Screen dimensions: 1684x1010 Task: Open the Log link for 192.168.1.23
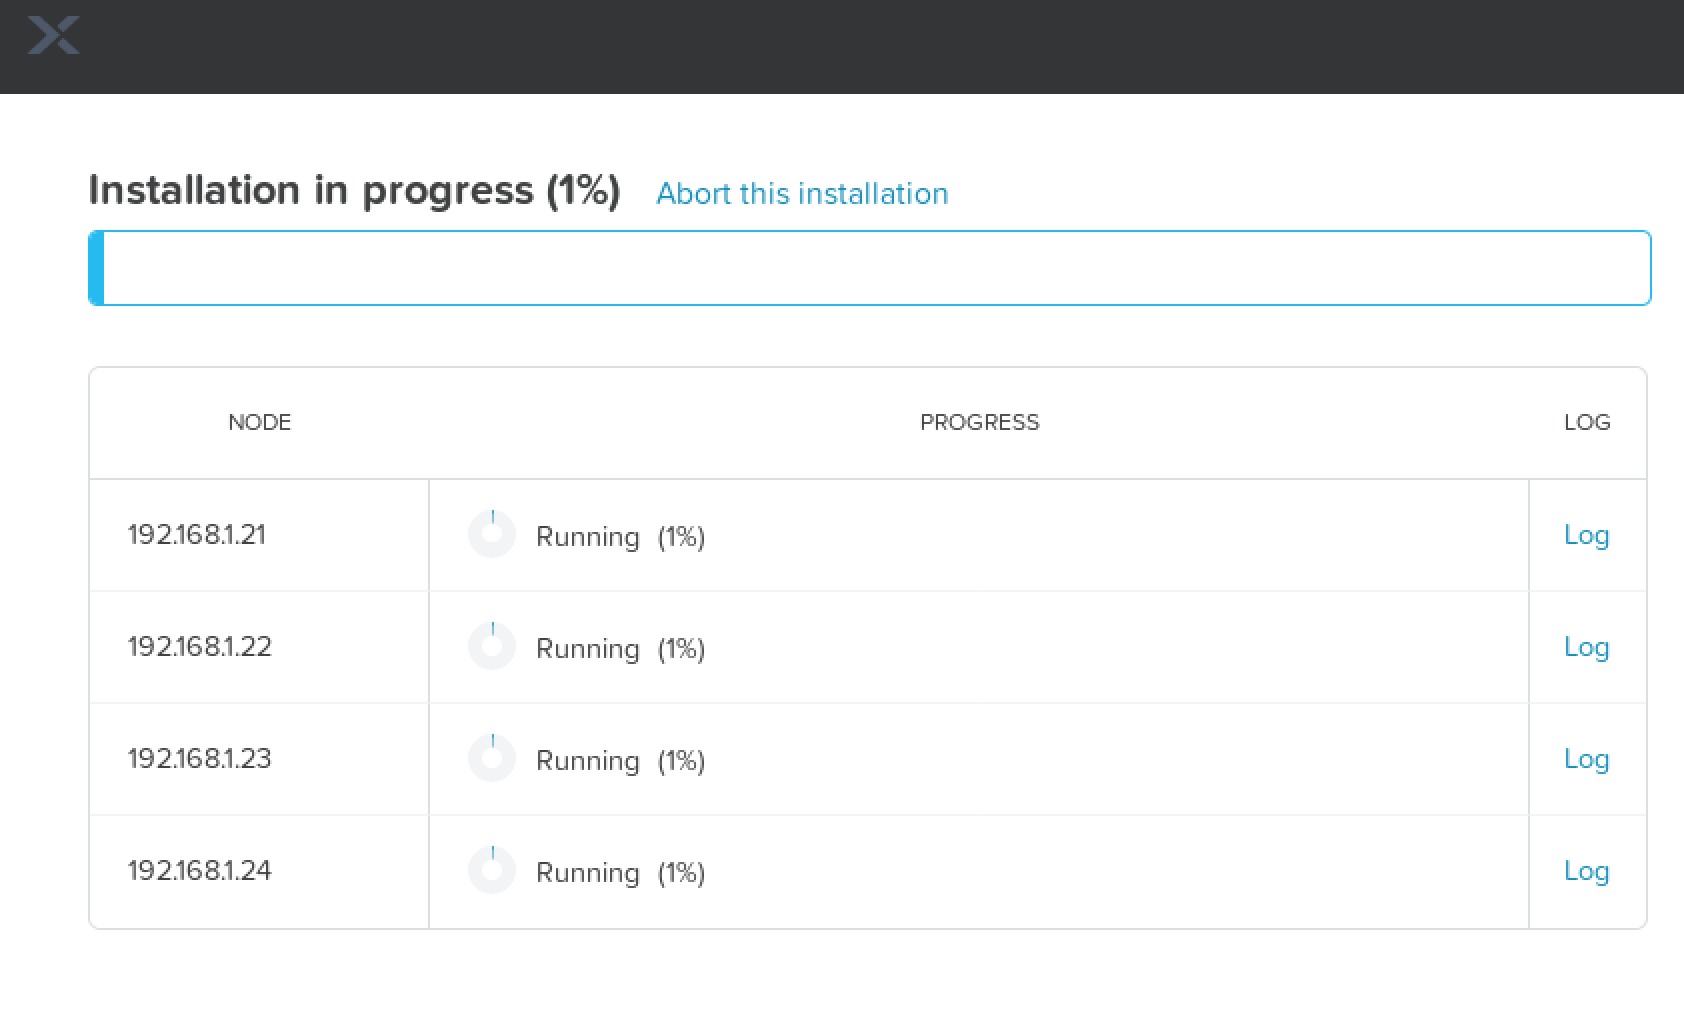[1586, 759]
